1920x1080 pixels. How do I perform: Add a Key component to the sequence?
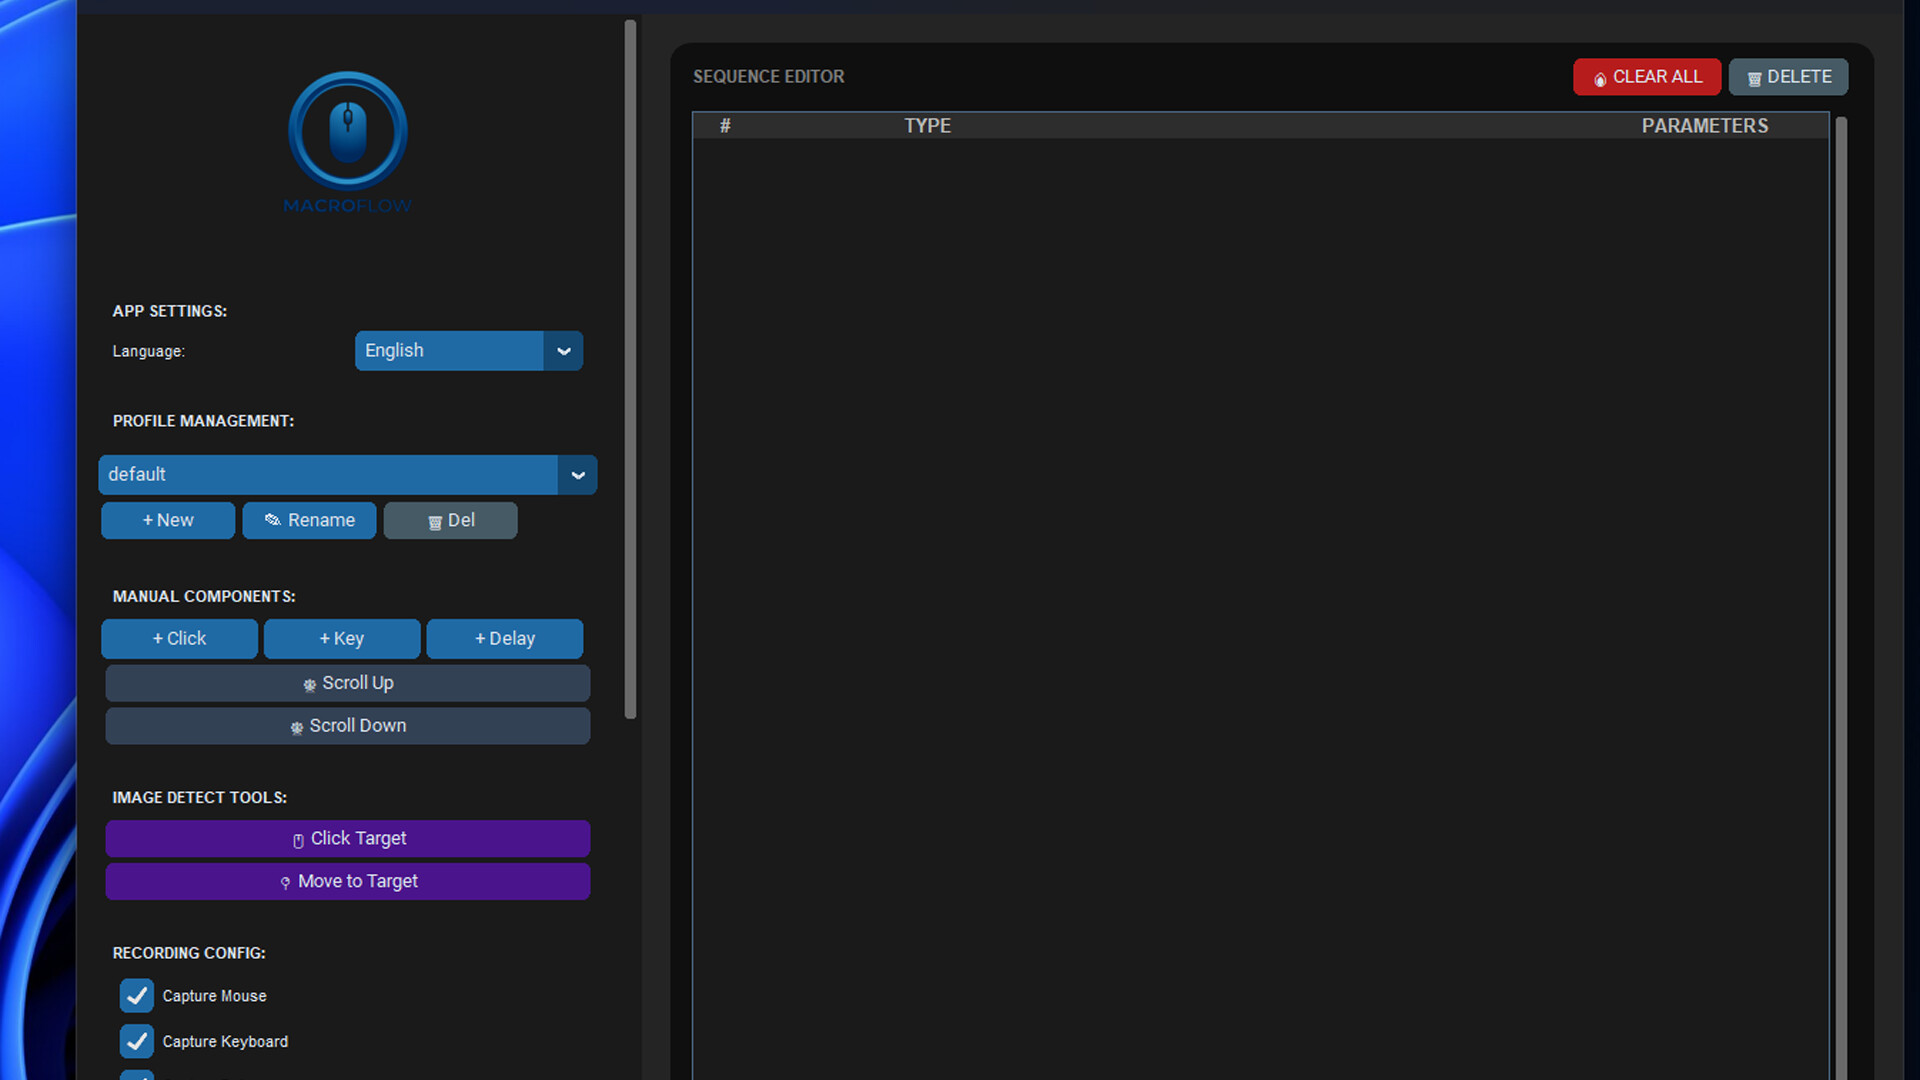[342, 638]
